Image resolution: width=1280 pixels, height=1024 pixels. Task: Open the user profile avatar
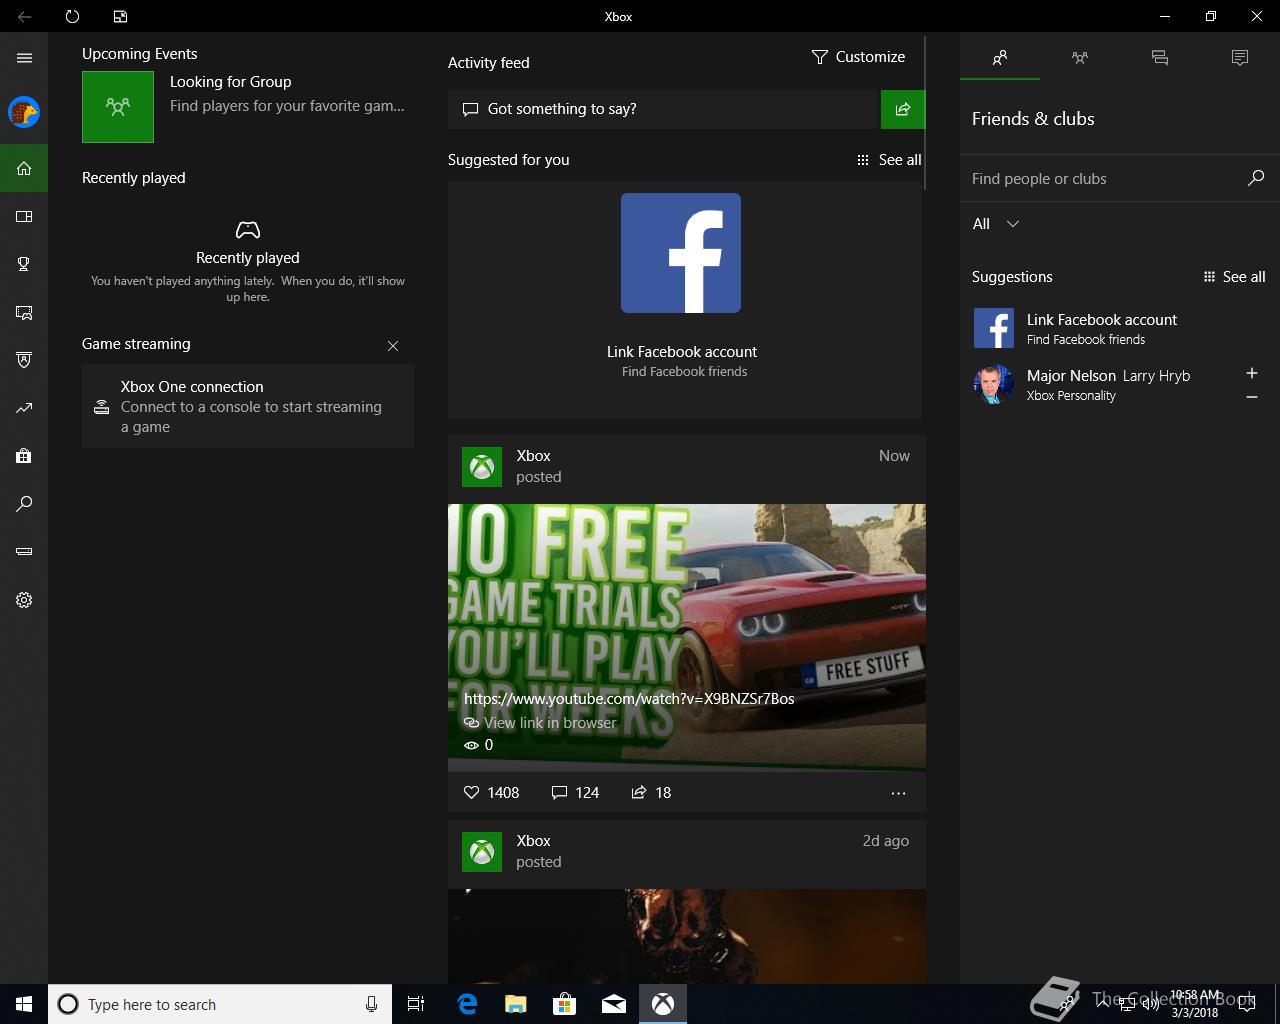coord(24,112)
